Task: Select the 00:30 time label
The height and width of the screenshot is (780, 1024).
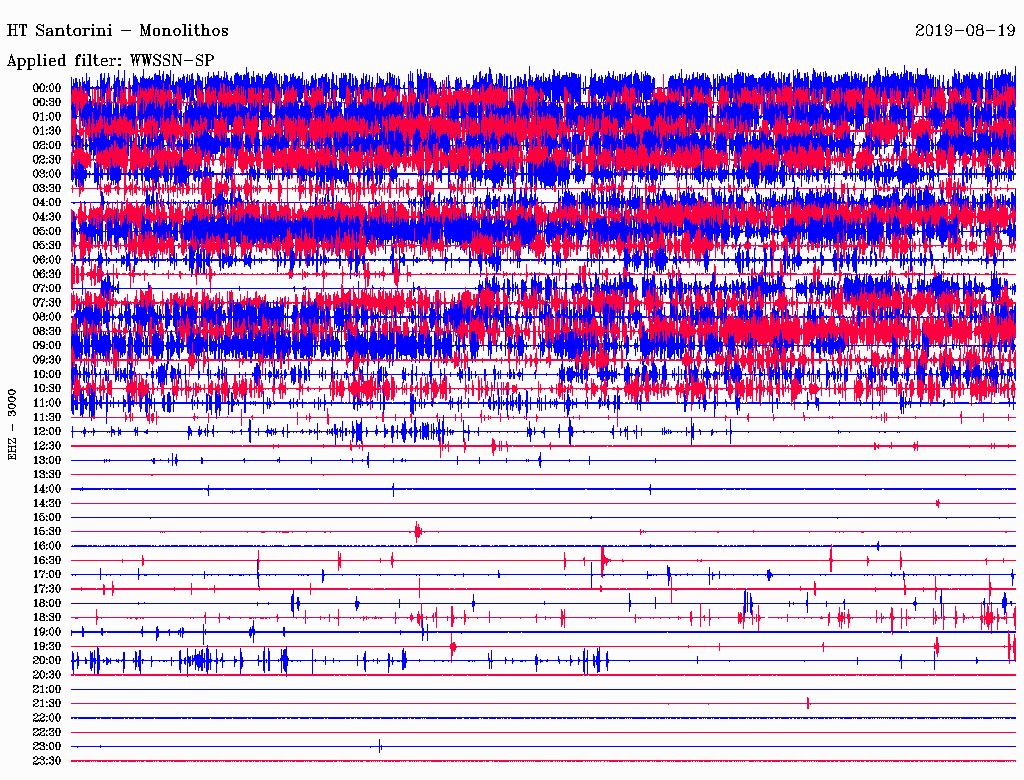Action: tap(47, 103)
